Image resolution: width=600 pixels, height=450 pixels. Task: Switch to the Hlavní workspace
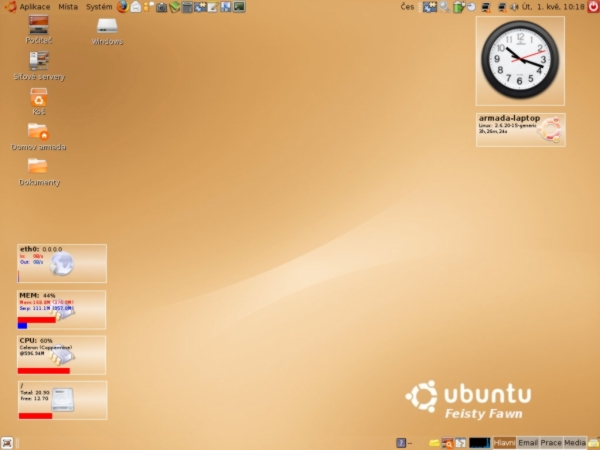point(504,443)
